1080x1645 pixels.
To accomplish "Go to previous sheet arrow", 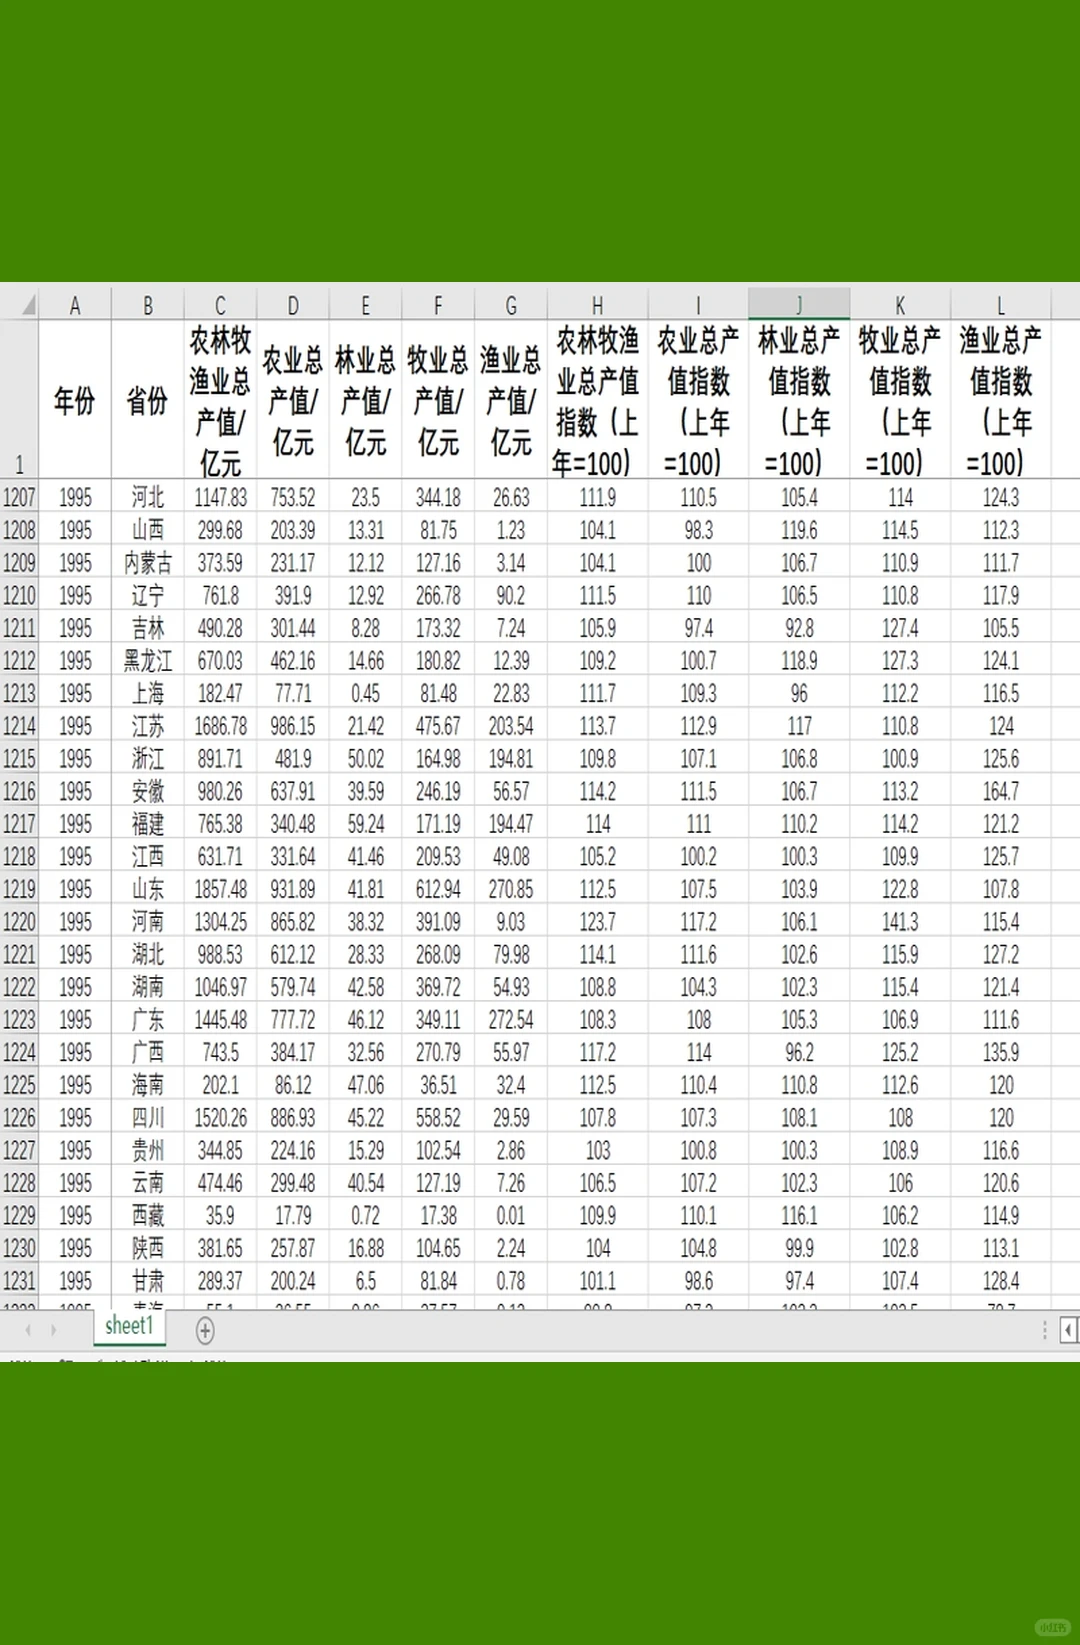I will pyautogui.click(x=28, y=1330).
